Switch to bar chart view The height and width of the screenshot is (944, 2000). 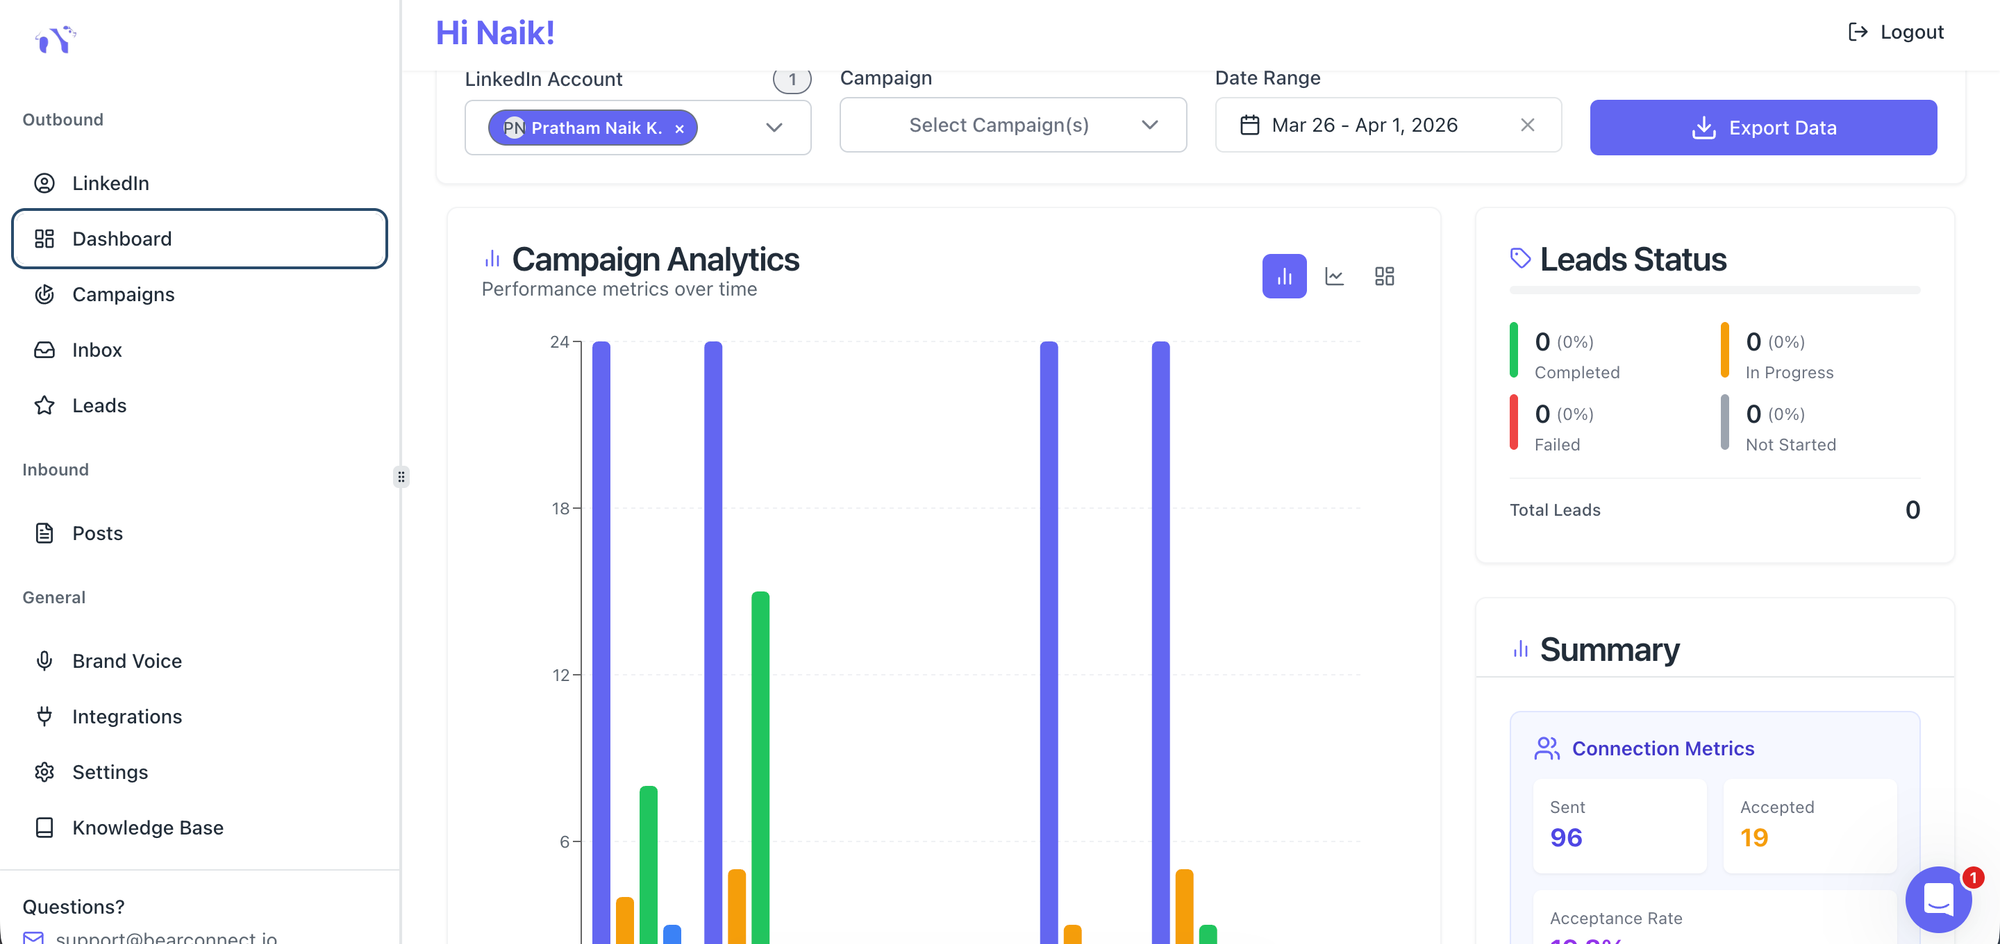click(x=1284, y=276)
